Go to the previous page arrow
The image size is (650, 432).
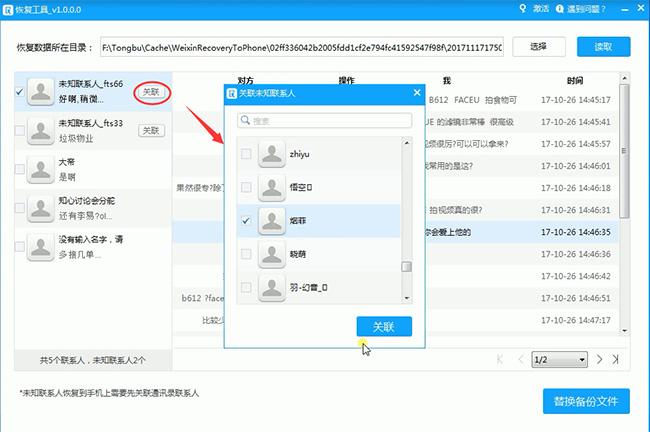pos(521,359)
